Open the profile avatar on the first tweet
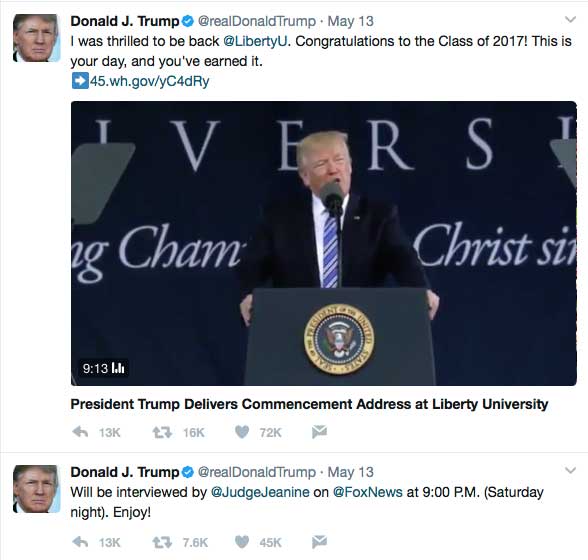The height and width of the screenshot is (560, 588). [x=36, y=38]
